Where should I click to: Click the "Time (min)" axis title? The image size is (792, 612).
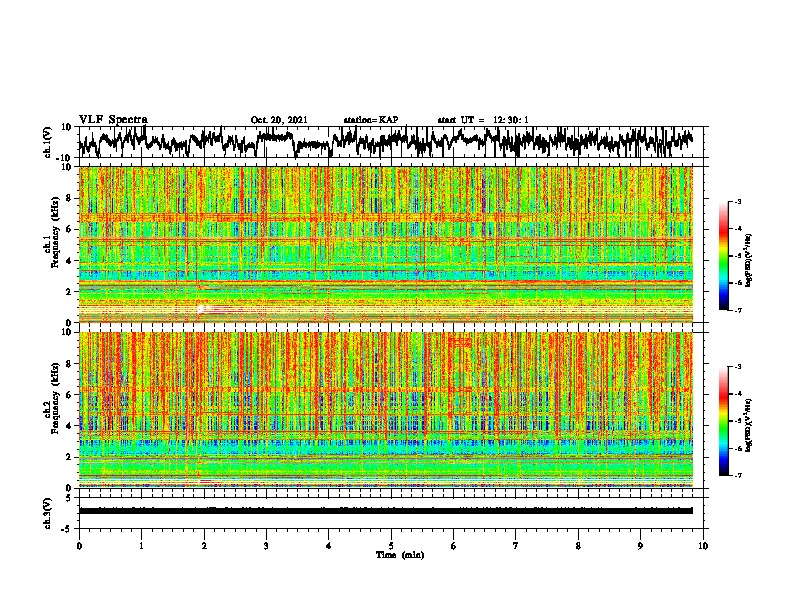[400, 555]
